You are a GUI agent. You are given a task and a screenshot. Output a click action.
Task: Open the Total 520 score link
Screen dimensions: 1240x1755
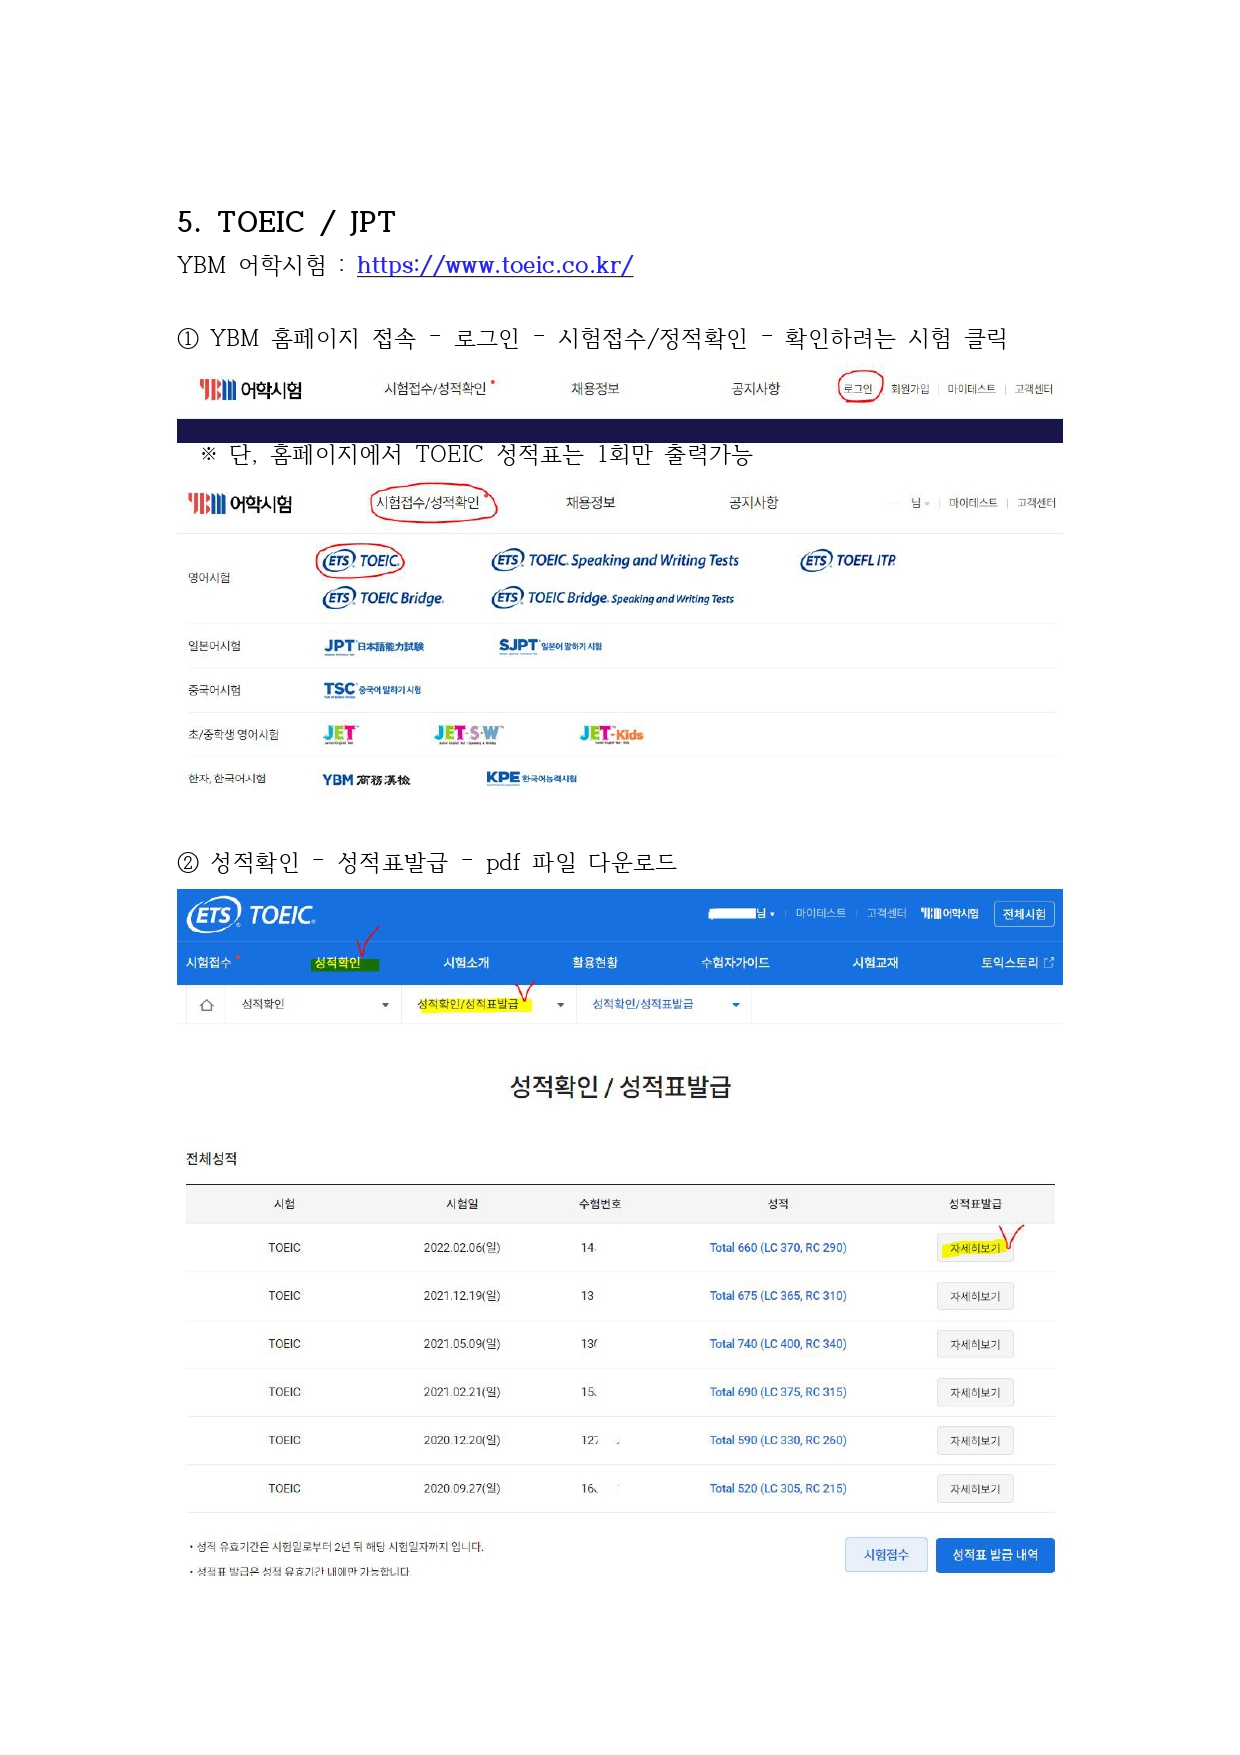[778, 1488]
